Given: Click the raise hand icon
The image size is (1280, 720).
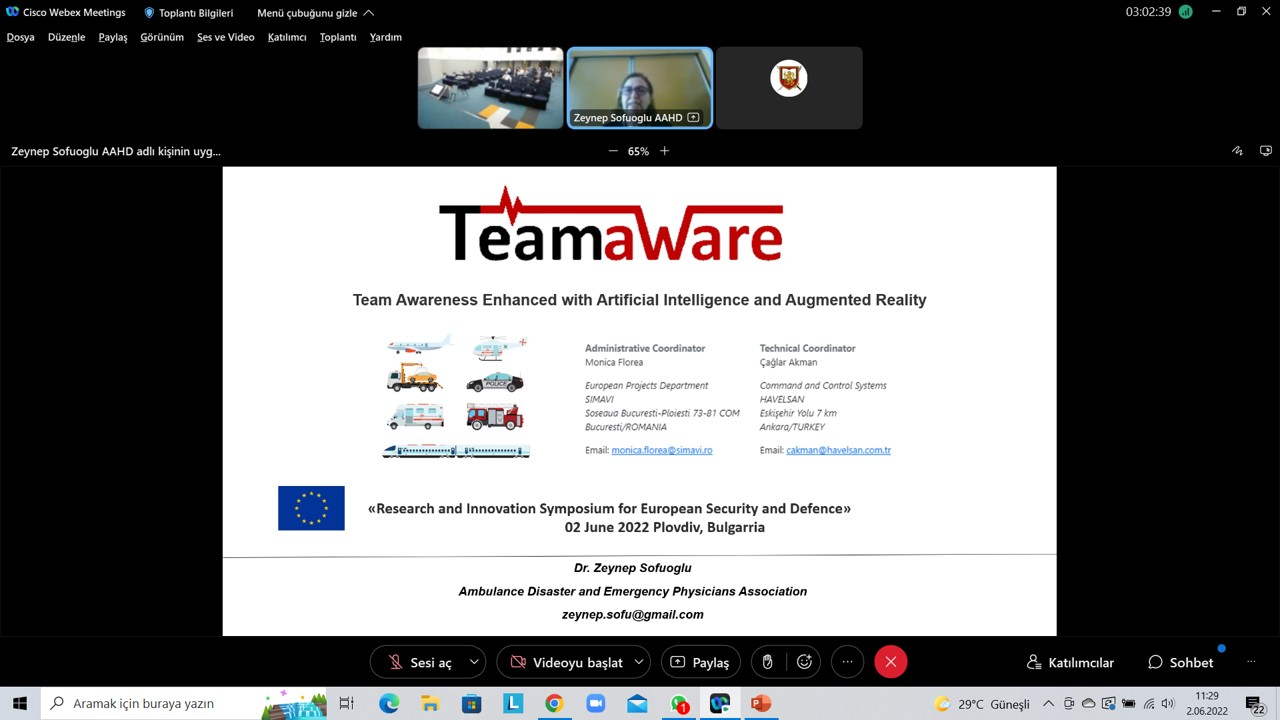Looking at the screenshot, I should [768, 662].
